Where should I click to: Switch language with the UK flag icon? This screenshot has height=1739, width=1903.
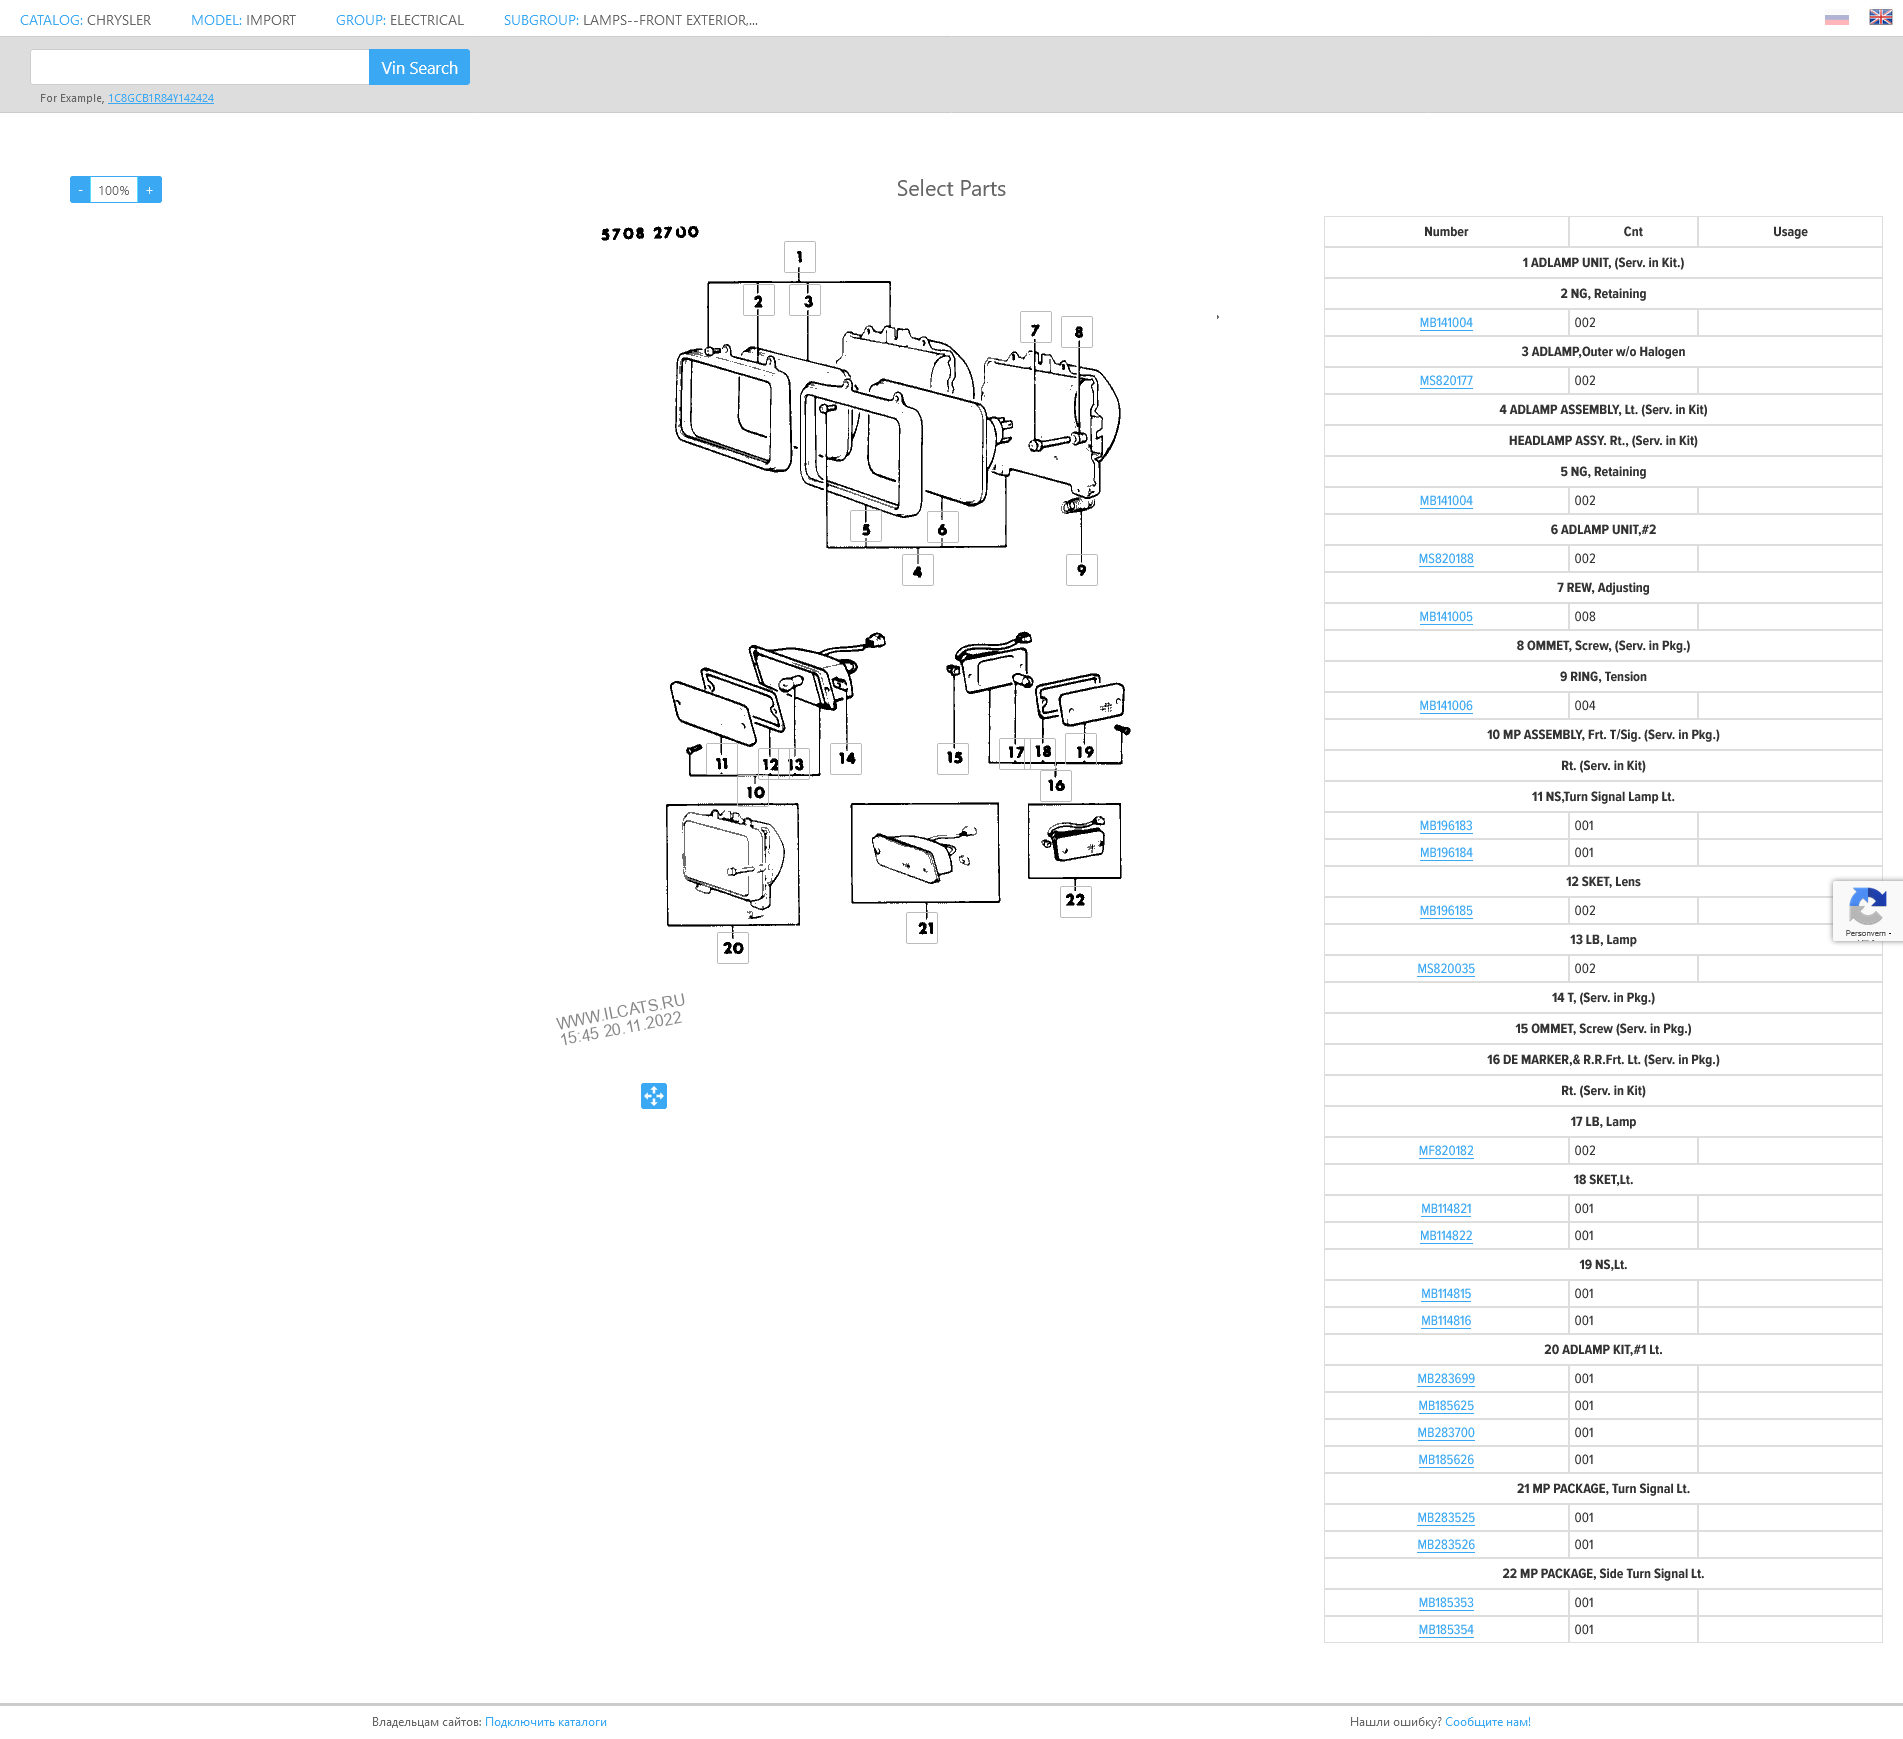[1880, 18]
